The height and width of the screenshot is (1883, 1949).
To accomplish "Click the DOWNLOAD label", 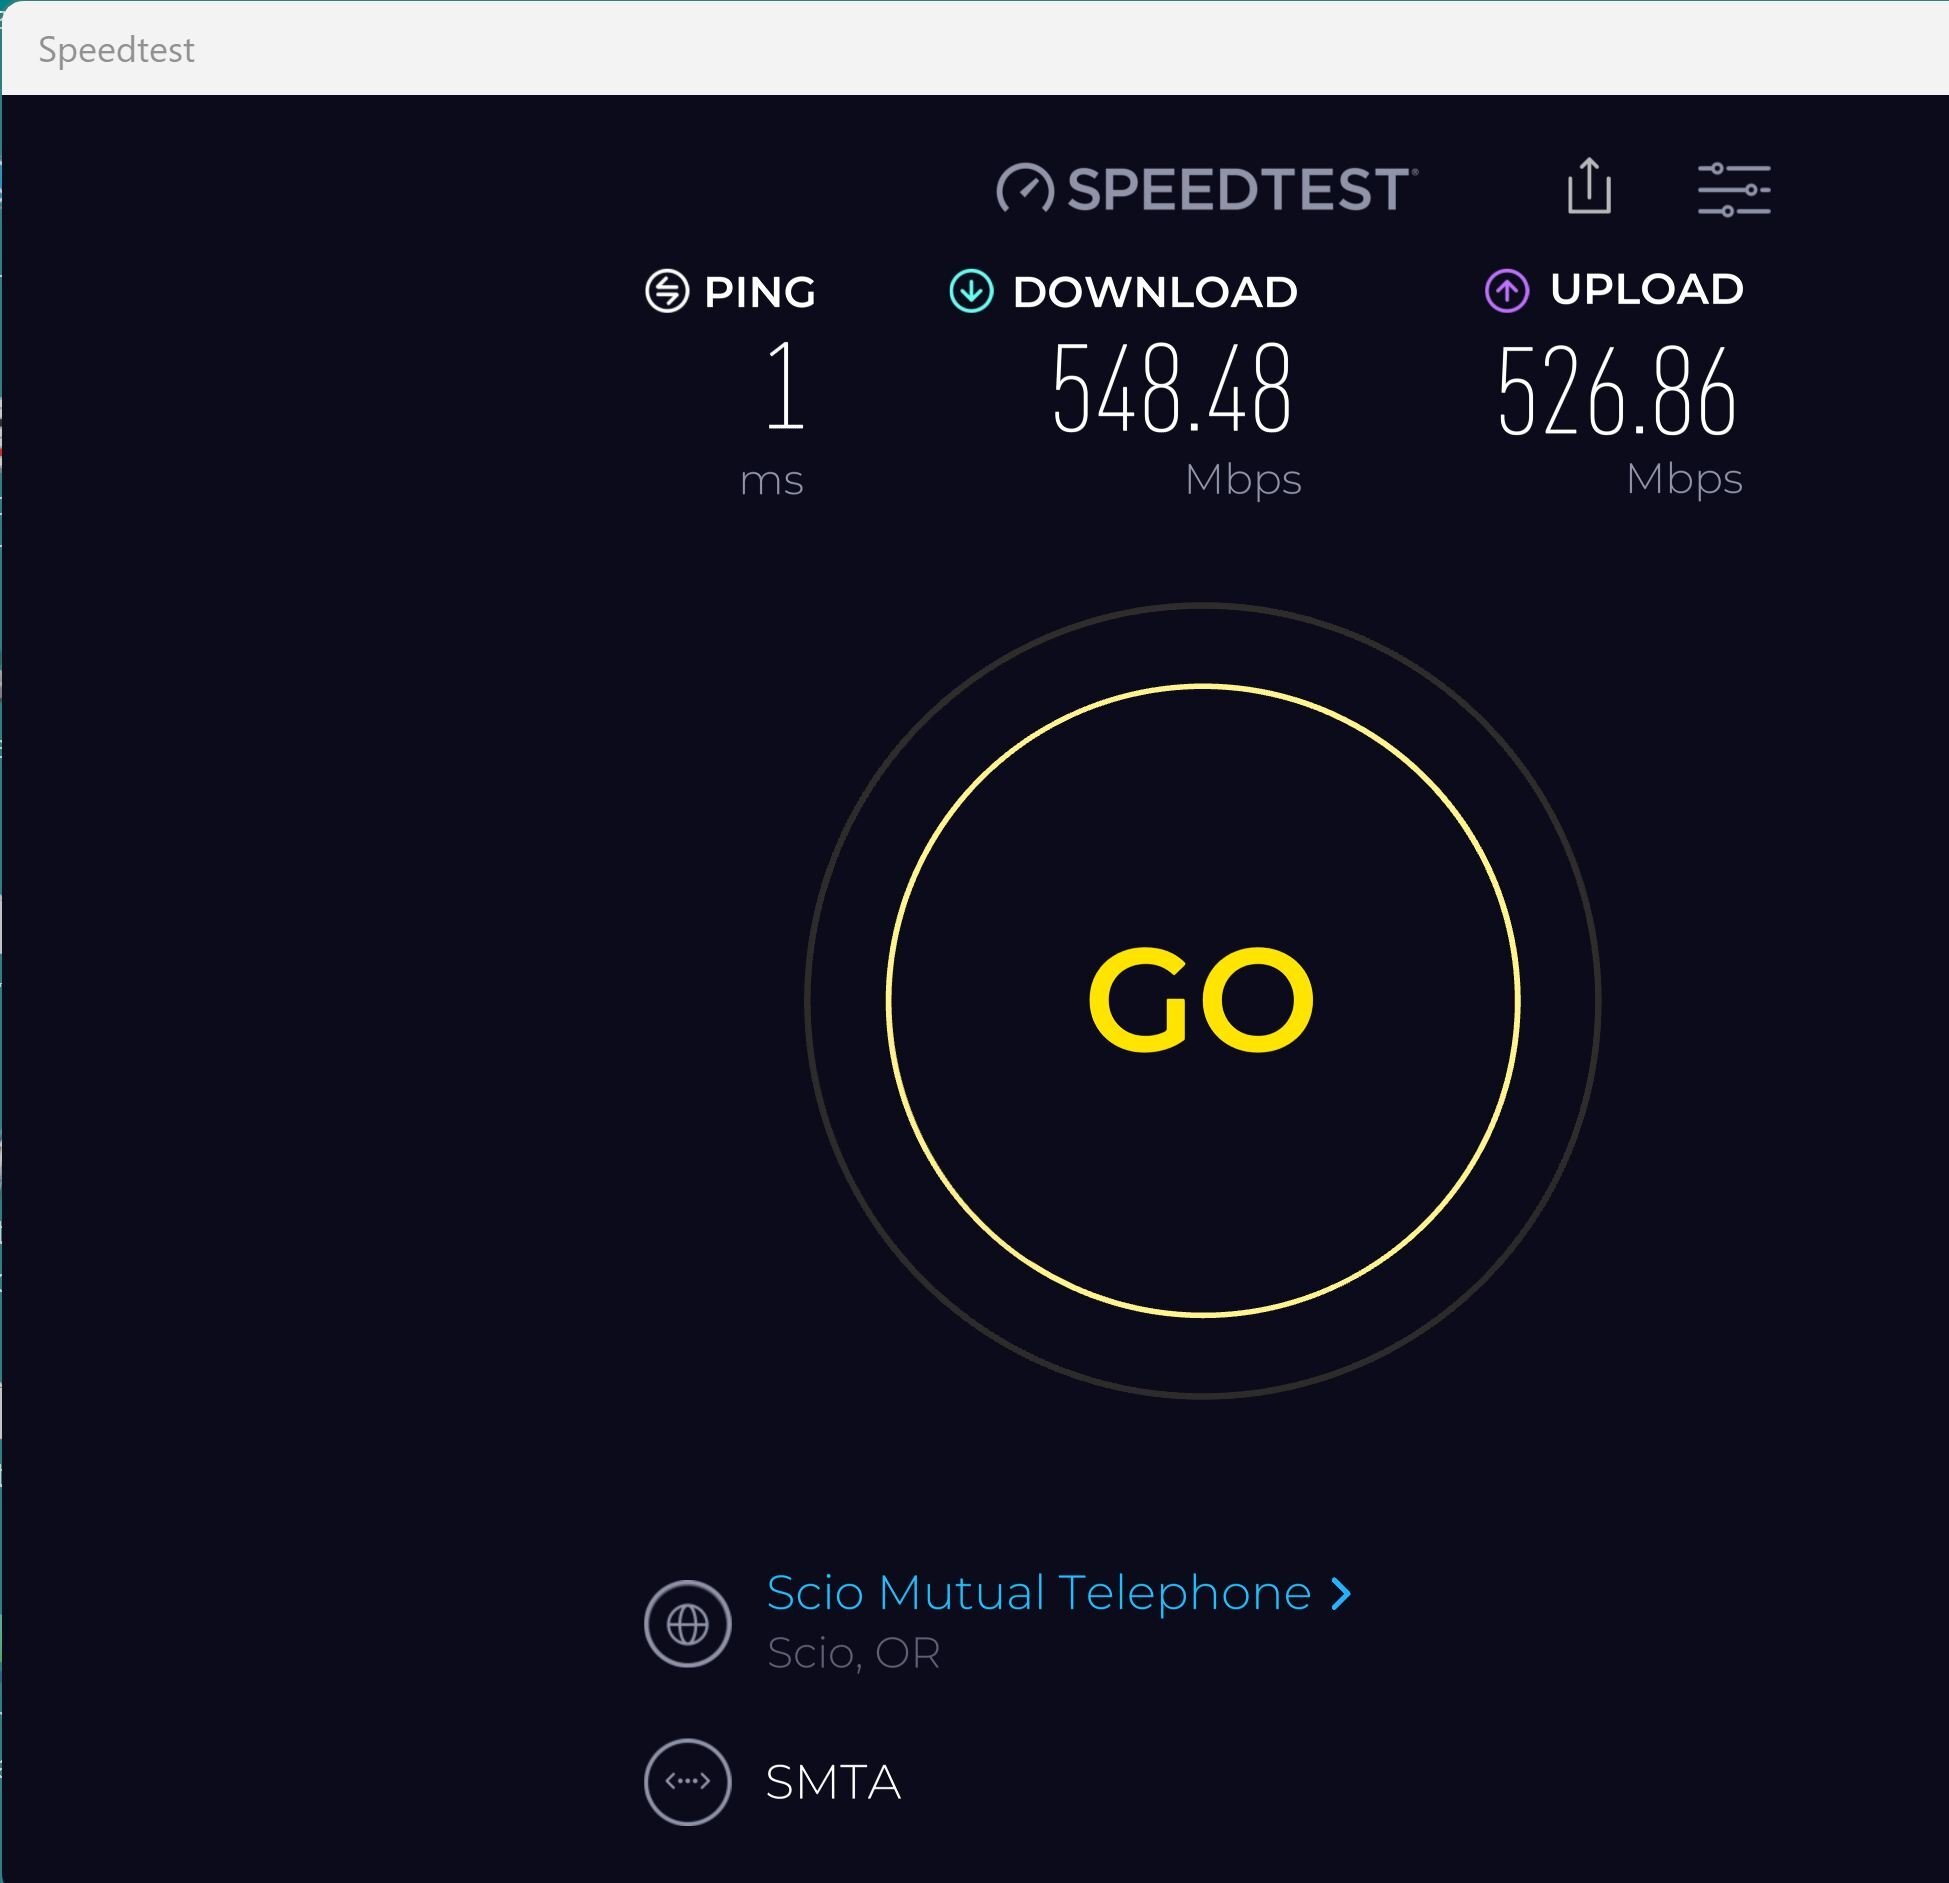I will (1155, 292).
